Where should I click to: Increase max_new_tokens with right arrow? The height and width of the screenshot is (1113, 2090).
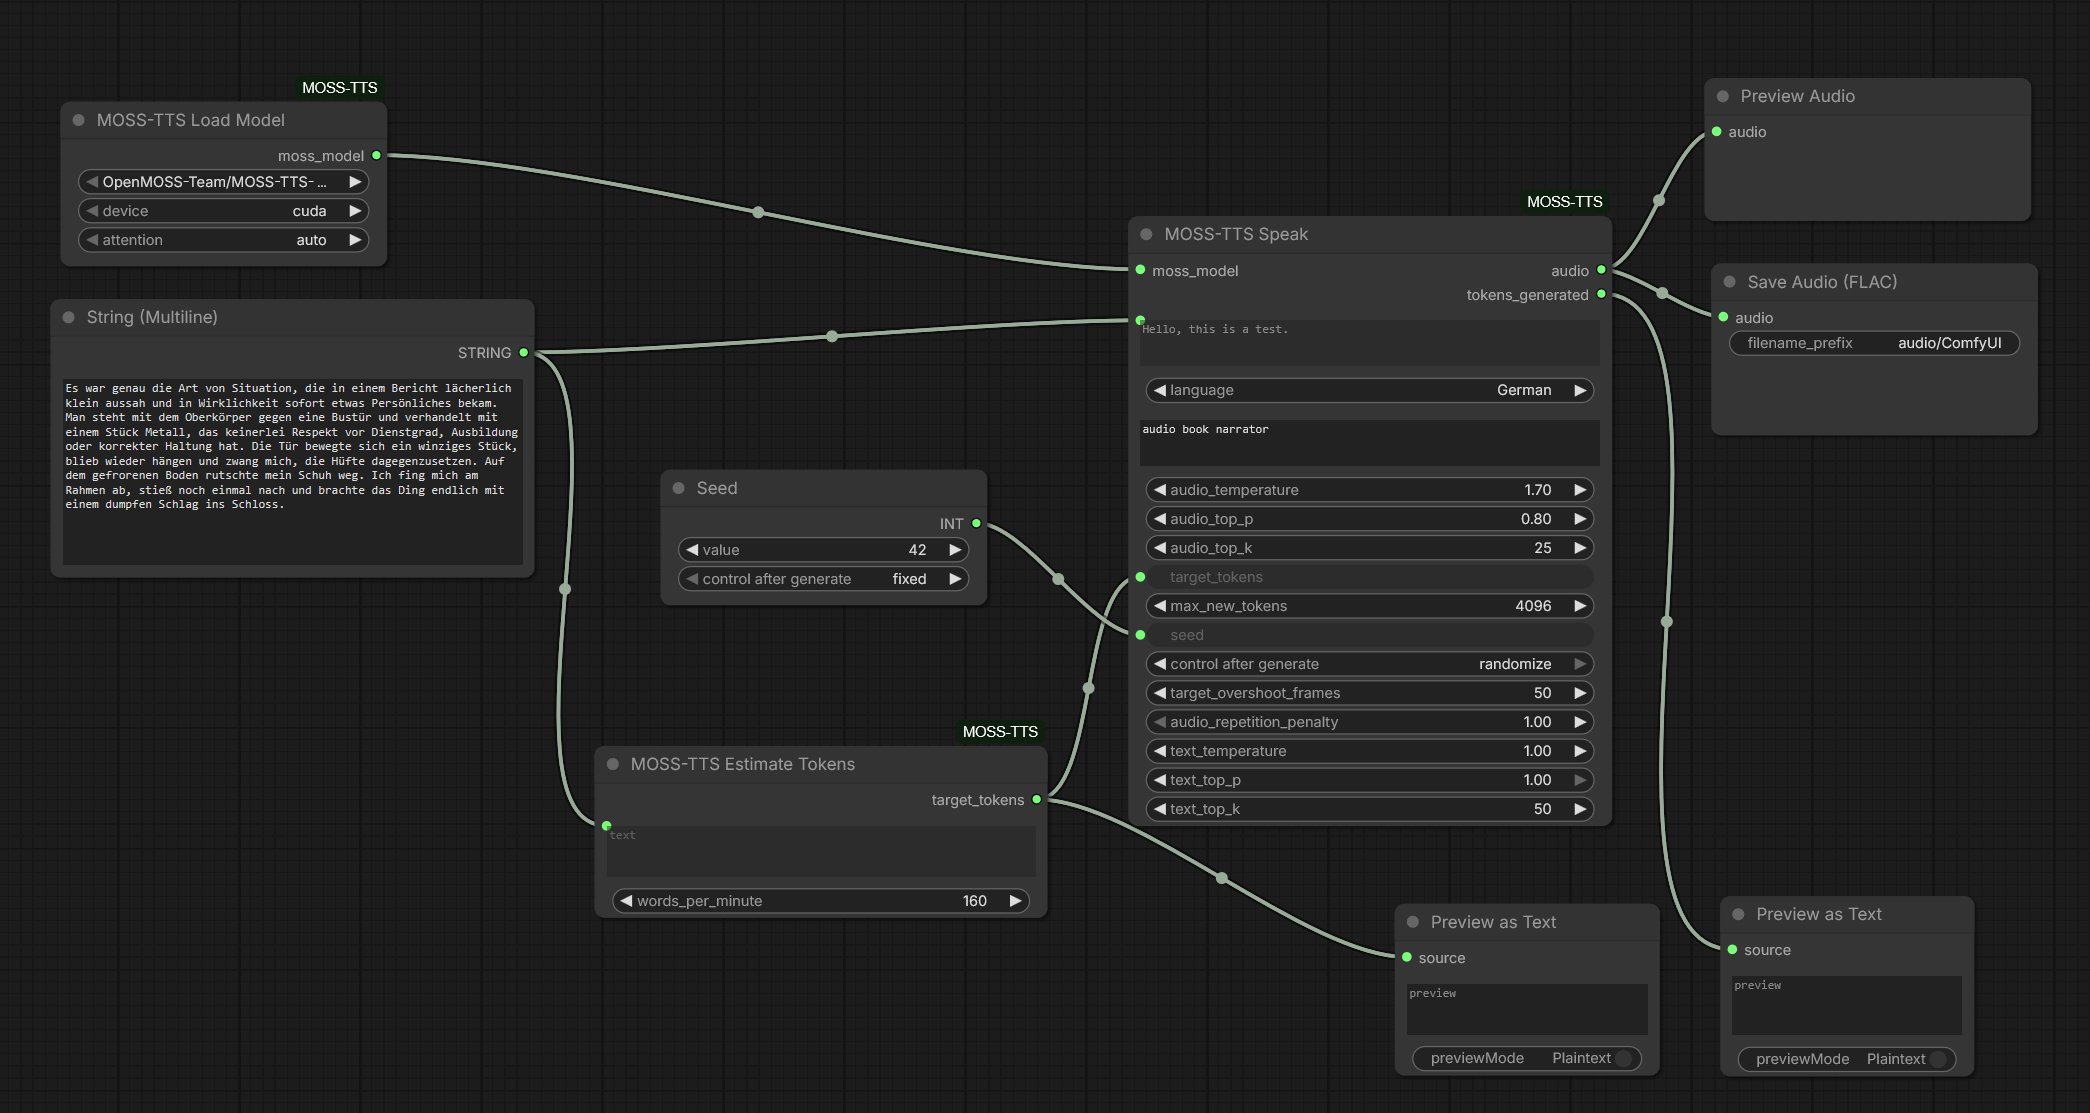[x=1580, y=606]
